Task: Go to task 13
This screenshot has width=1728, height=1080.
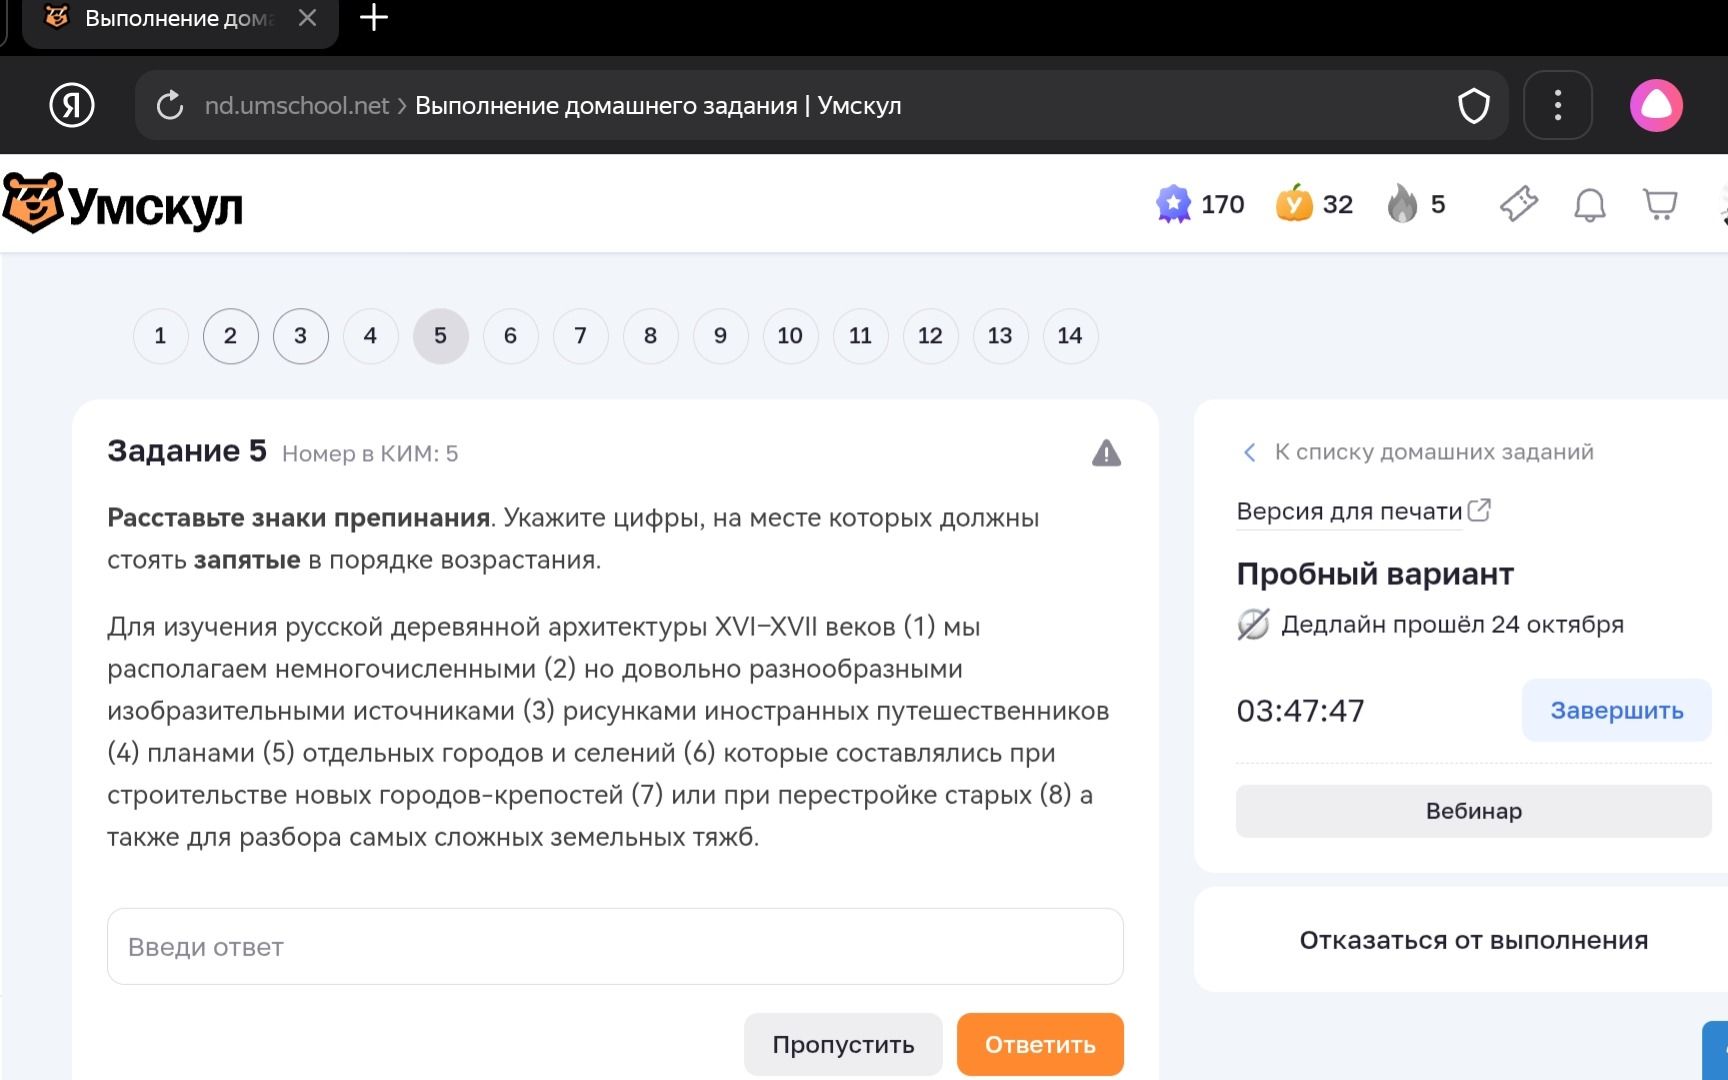Action: 1000,336
